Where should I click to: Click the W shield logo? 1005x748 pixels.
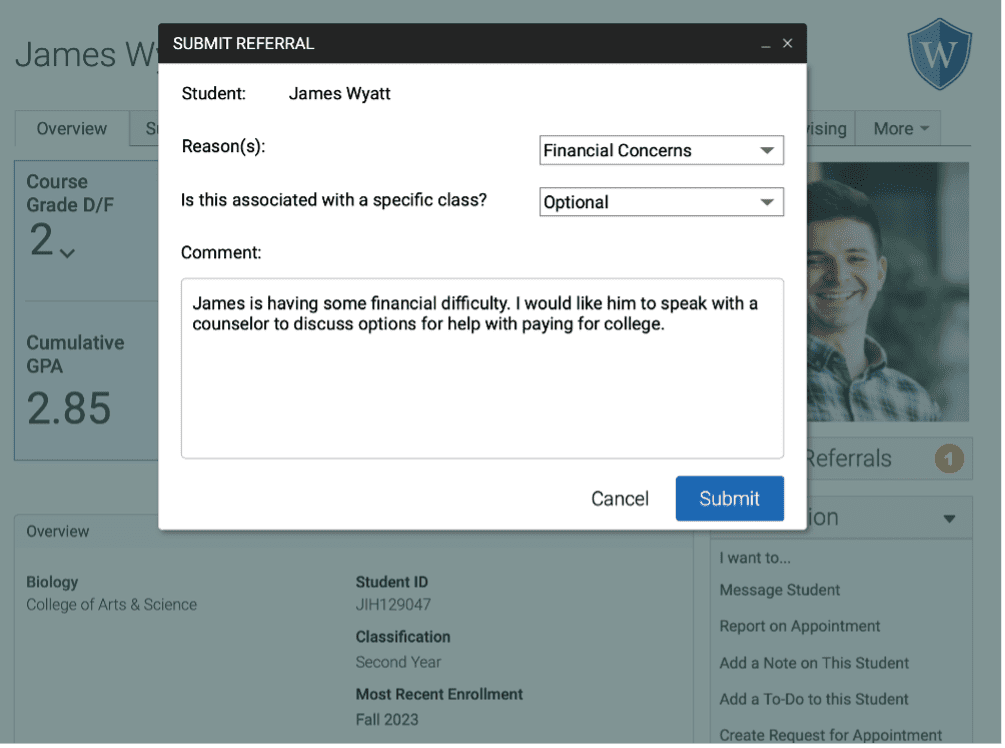[x=939, y=54]
